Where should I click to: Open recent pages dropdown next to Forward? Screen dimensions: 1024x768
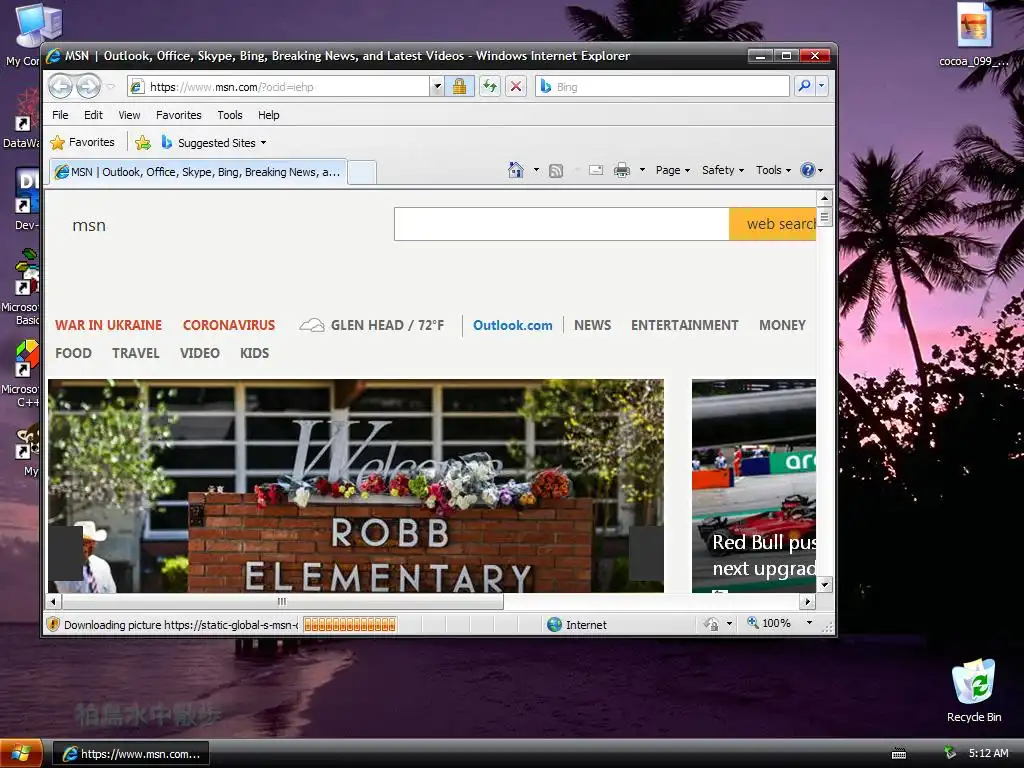coord(110,86)
